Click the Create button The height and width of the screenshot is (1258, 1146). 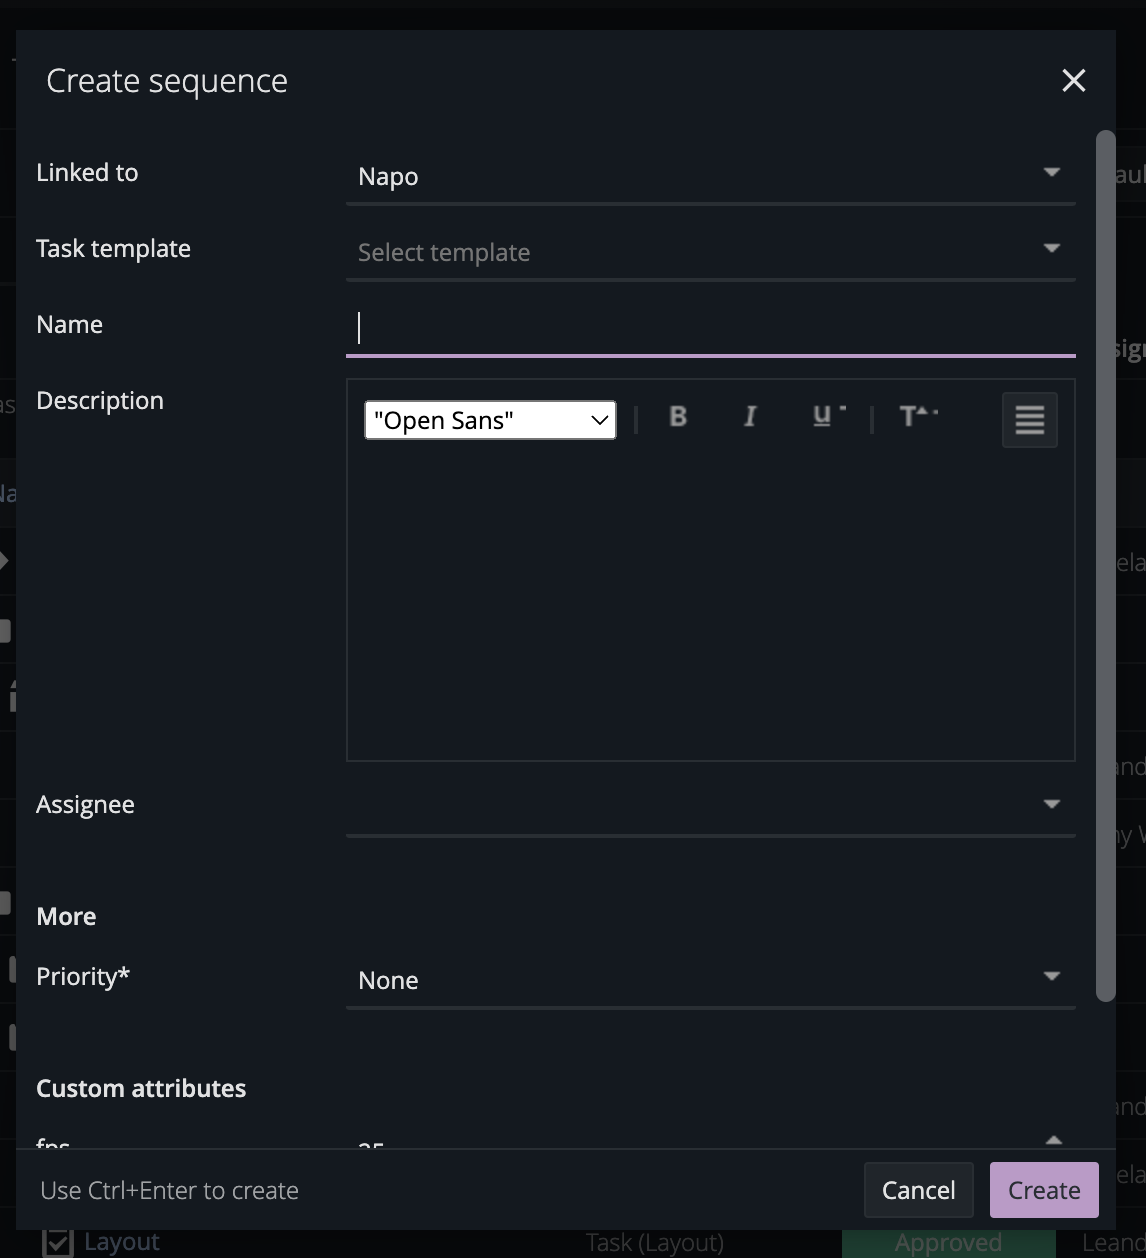click(1043, 1190)
